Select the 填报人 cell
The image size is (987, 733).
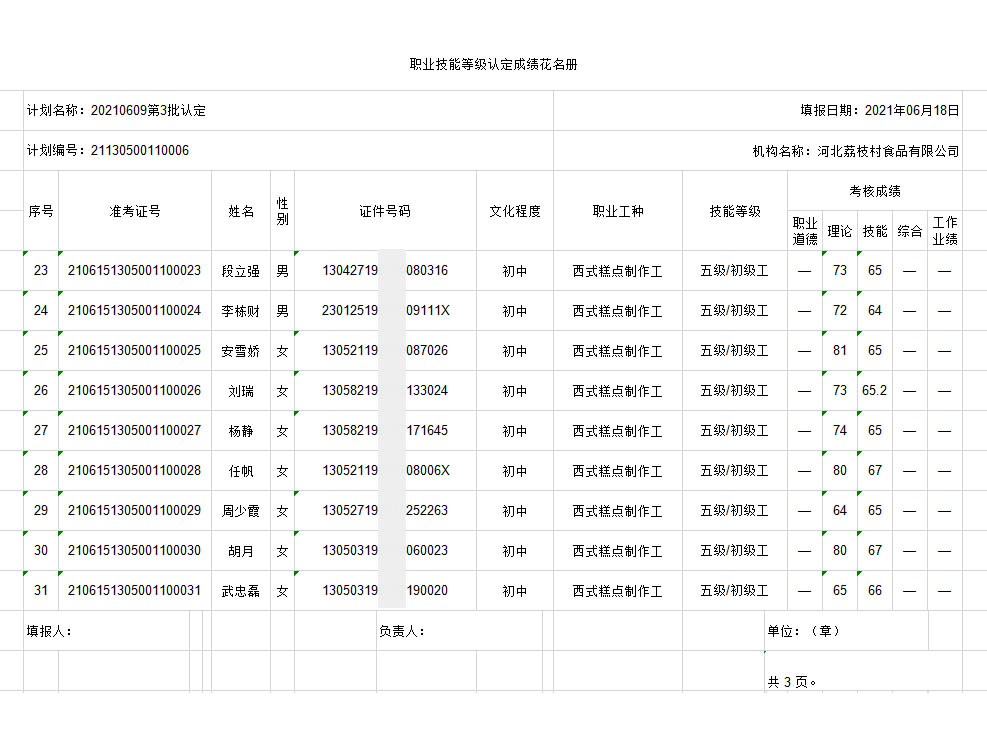coord(50,631)
